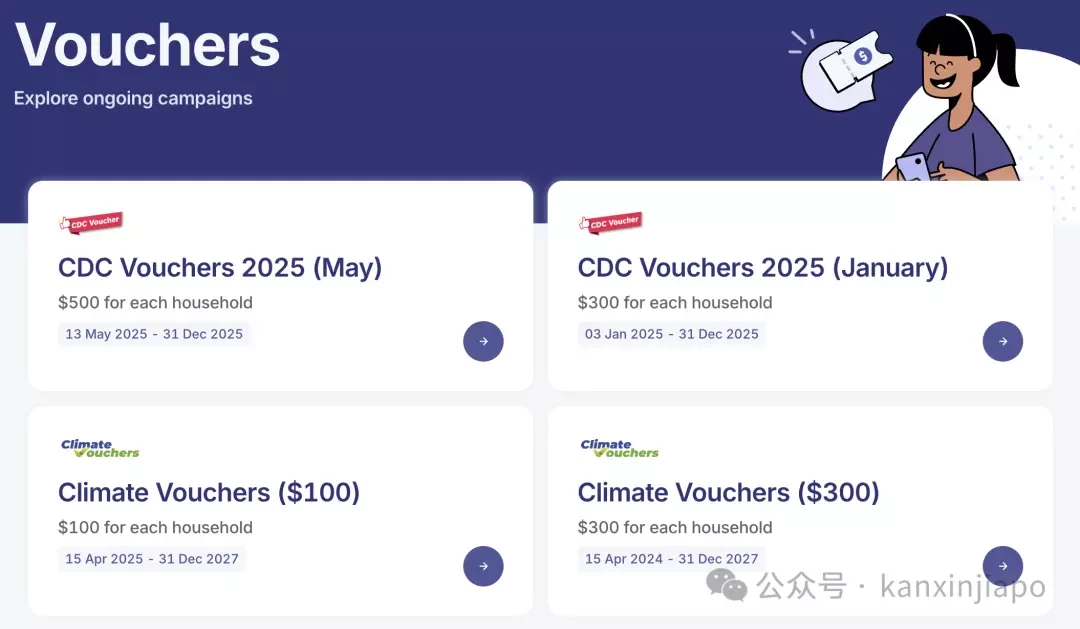Viewport: 1080px width, 629px height.
Task: Click the $500 for each household text
Action: 156,302
